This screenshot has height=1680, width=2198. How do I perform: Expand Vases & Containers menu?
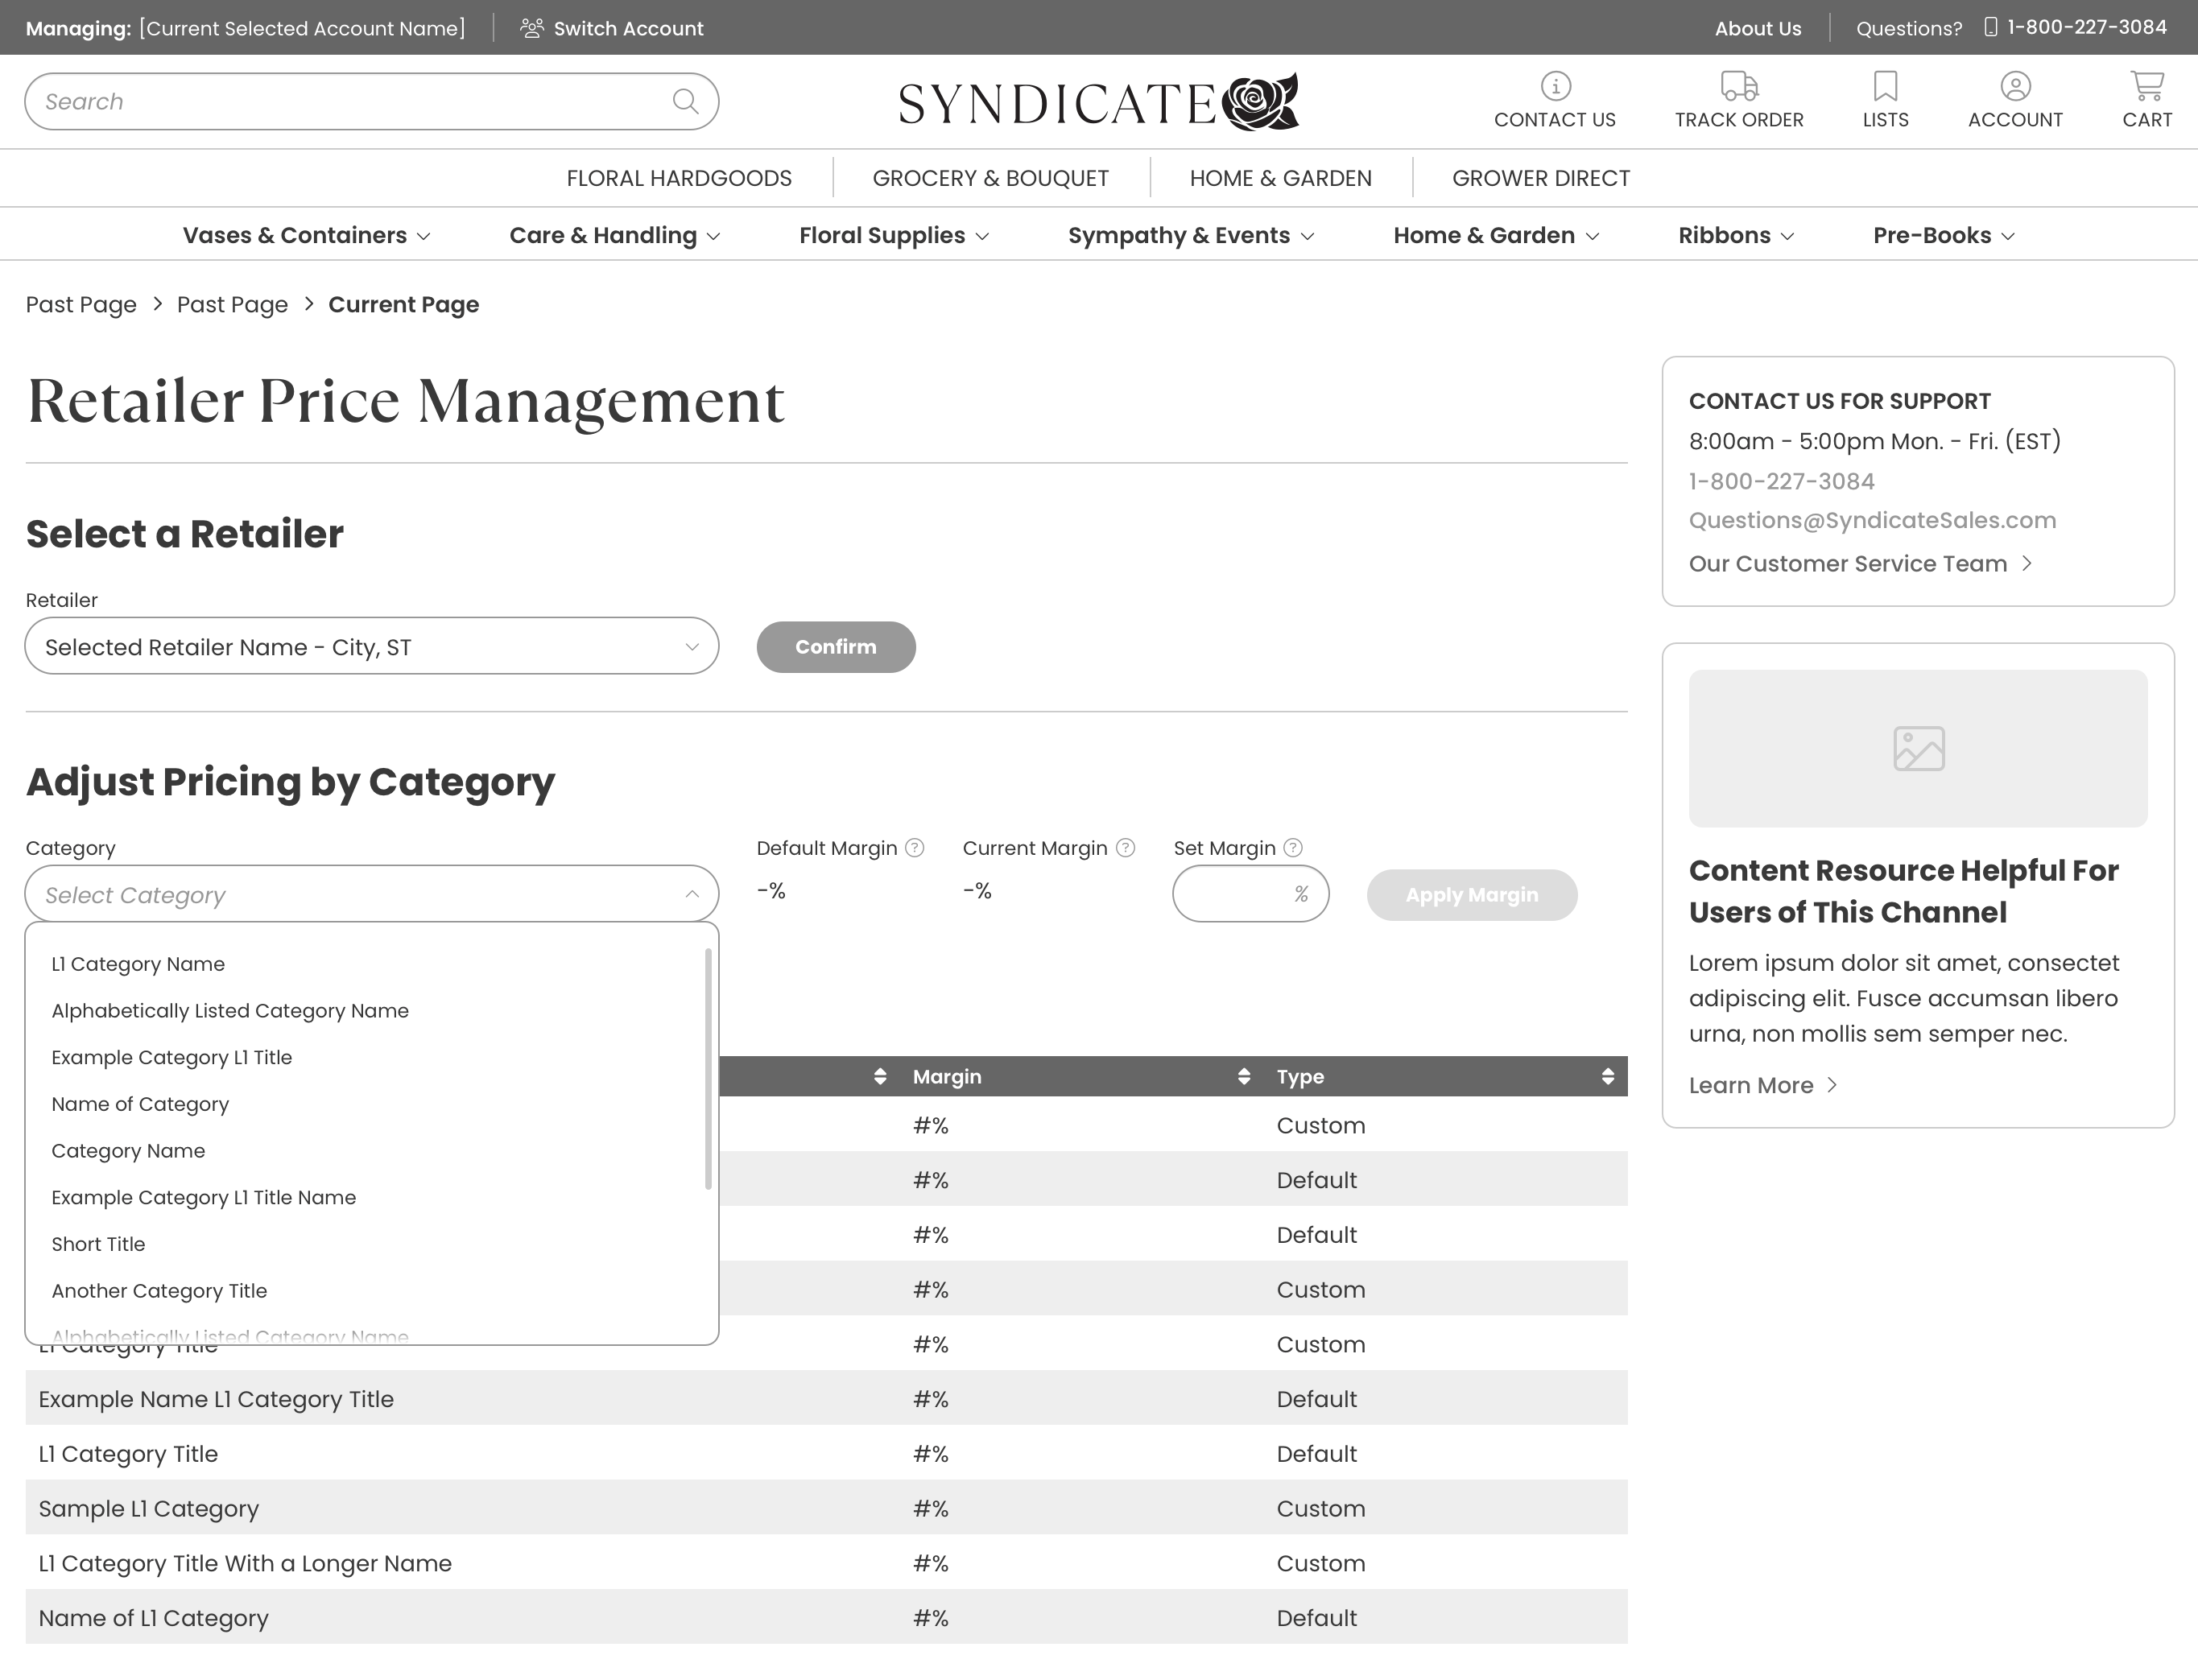click(306, 235)
